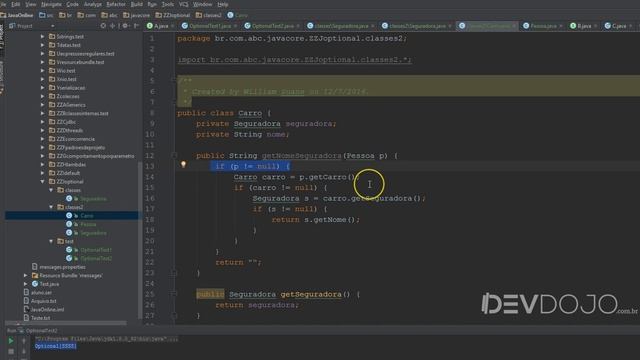Open the Run menu
Image resolution: width=640 pixels, height=360 pixels.
[x=152, y=4]
